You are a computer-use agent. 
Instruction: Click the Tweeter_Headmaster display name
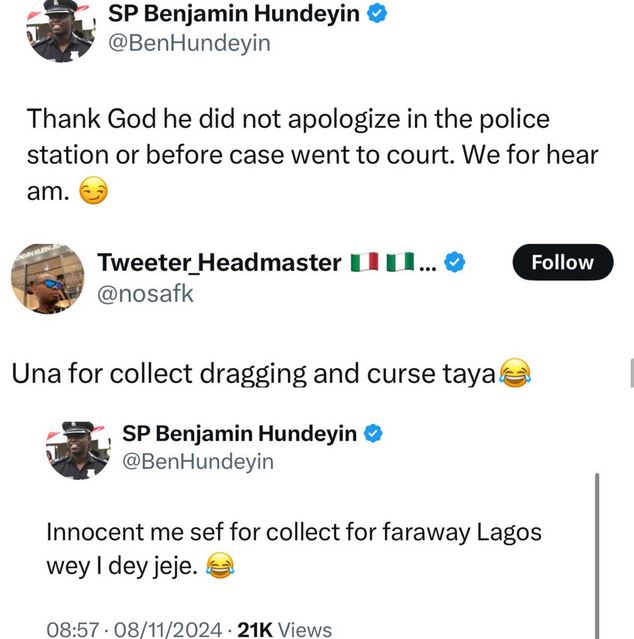(x=220, y=263)
